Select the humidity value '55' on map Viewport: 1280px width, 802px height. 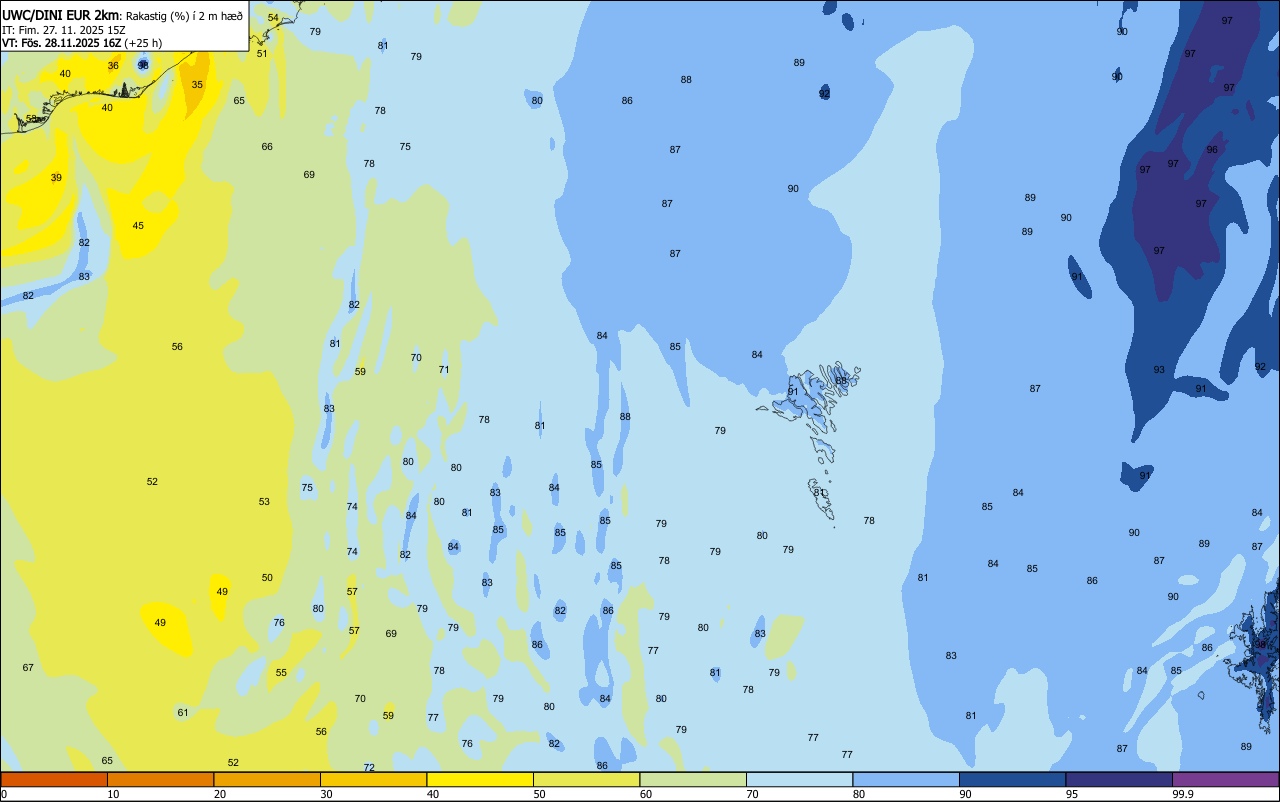pyautogui.click(x=281, y=673)
